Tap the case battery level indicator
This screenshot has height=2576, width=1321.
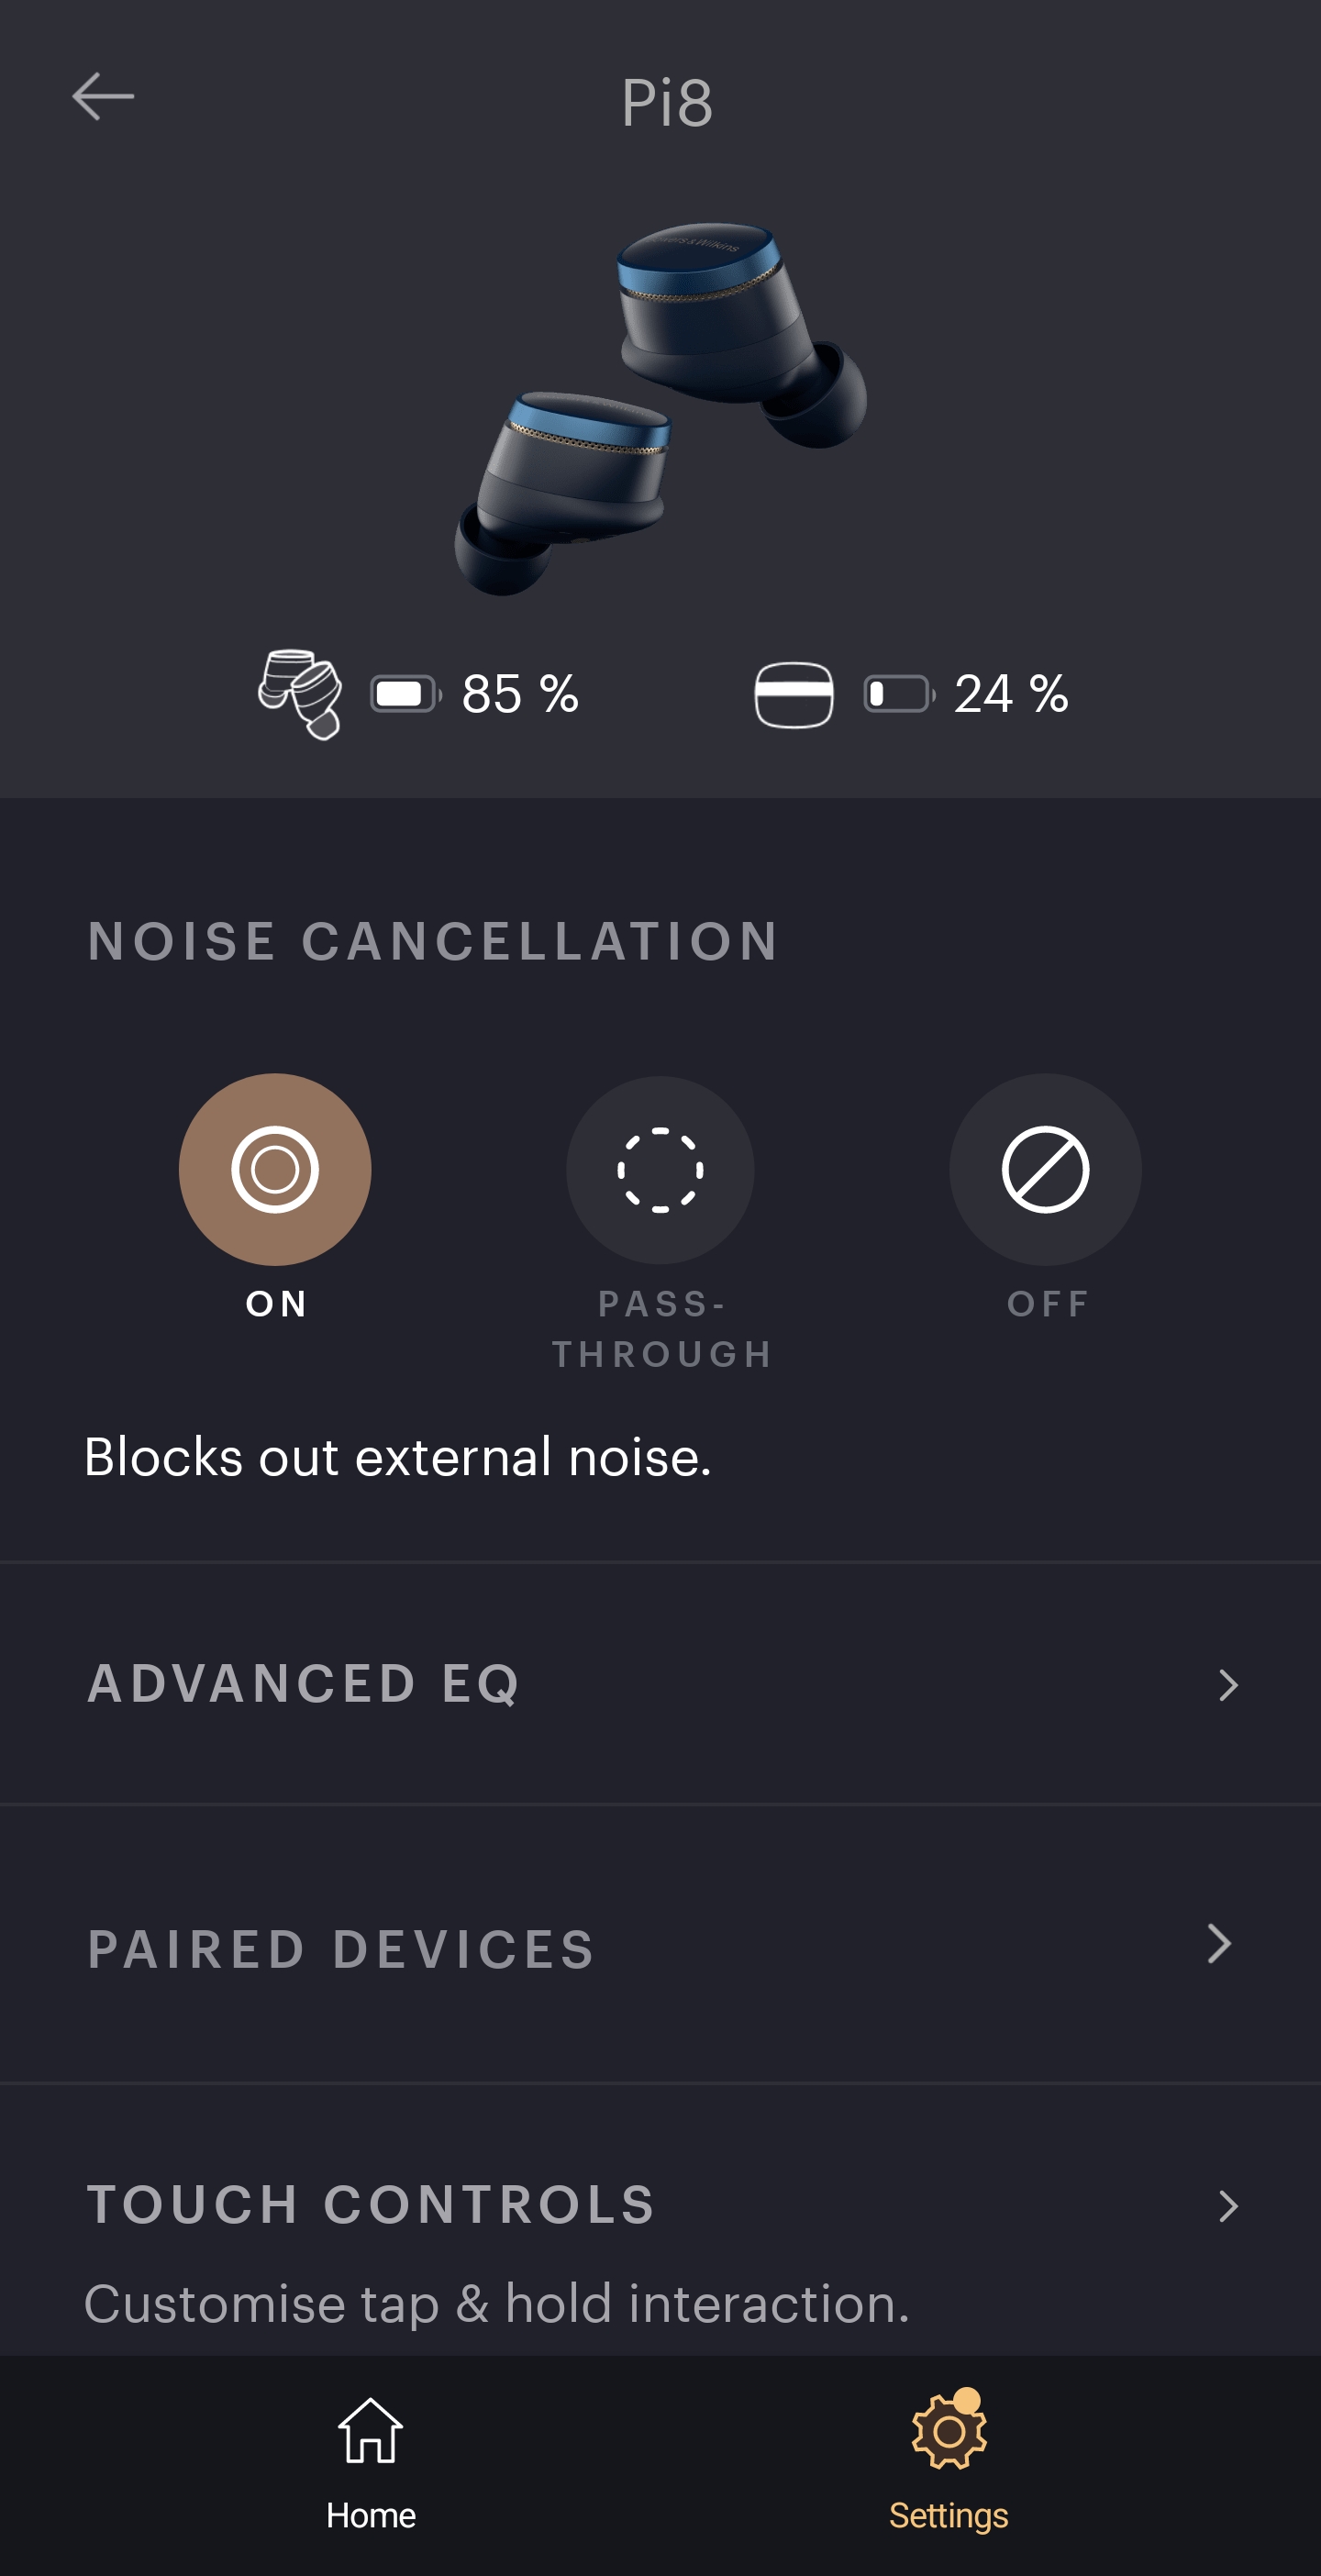click(x=898, y=694)
